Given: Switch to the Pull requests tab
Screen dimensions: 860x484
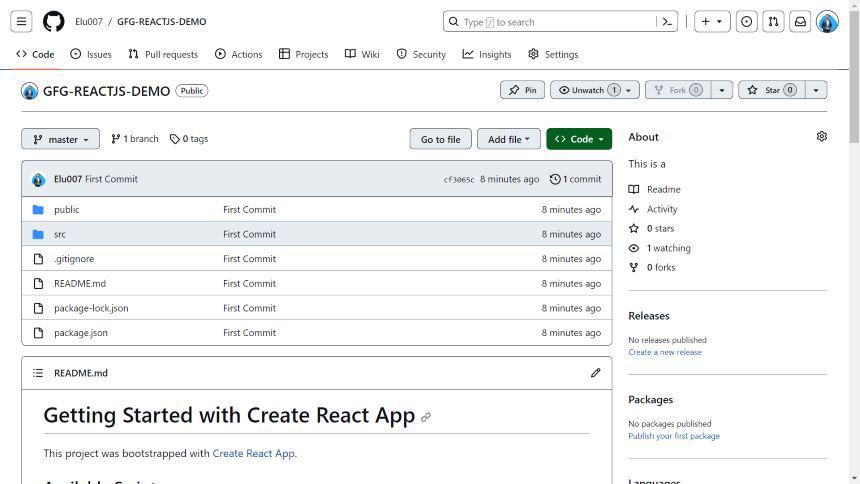Looking at the screenshot, I should pos(163,54).
